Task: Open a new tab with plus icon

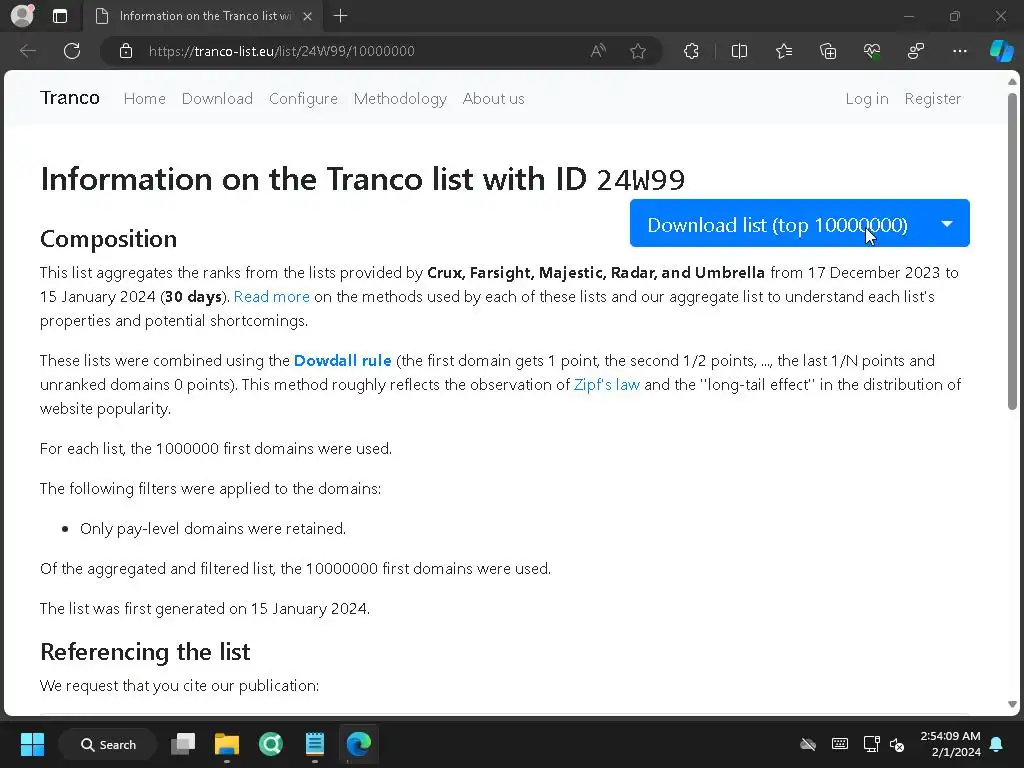Action: coord(340,16)
